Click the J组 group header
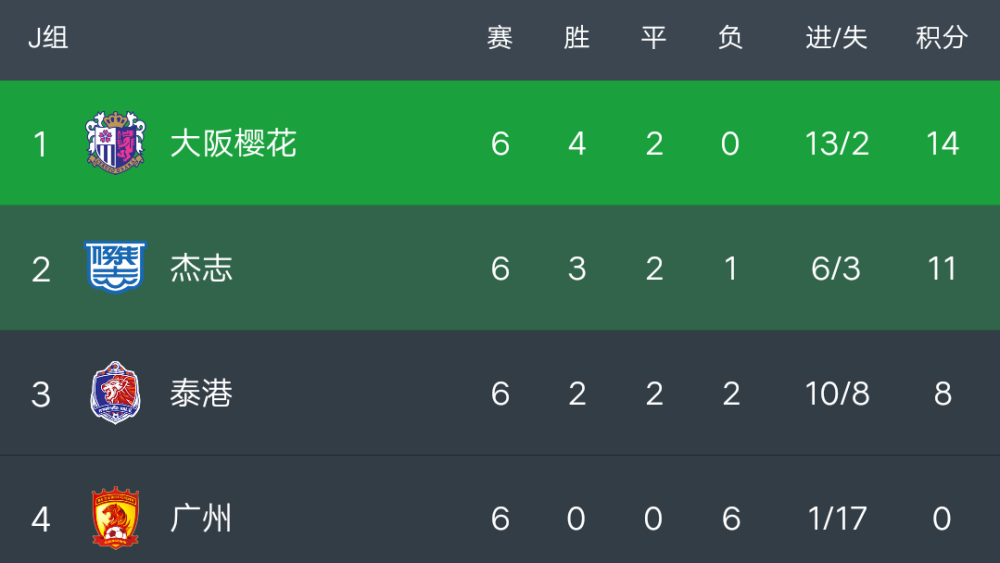Image resolution: width=1000 pixels, height=563 pixels. point(48,38)
